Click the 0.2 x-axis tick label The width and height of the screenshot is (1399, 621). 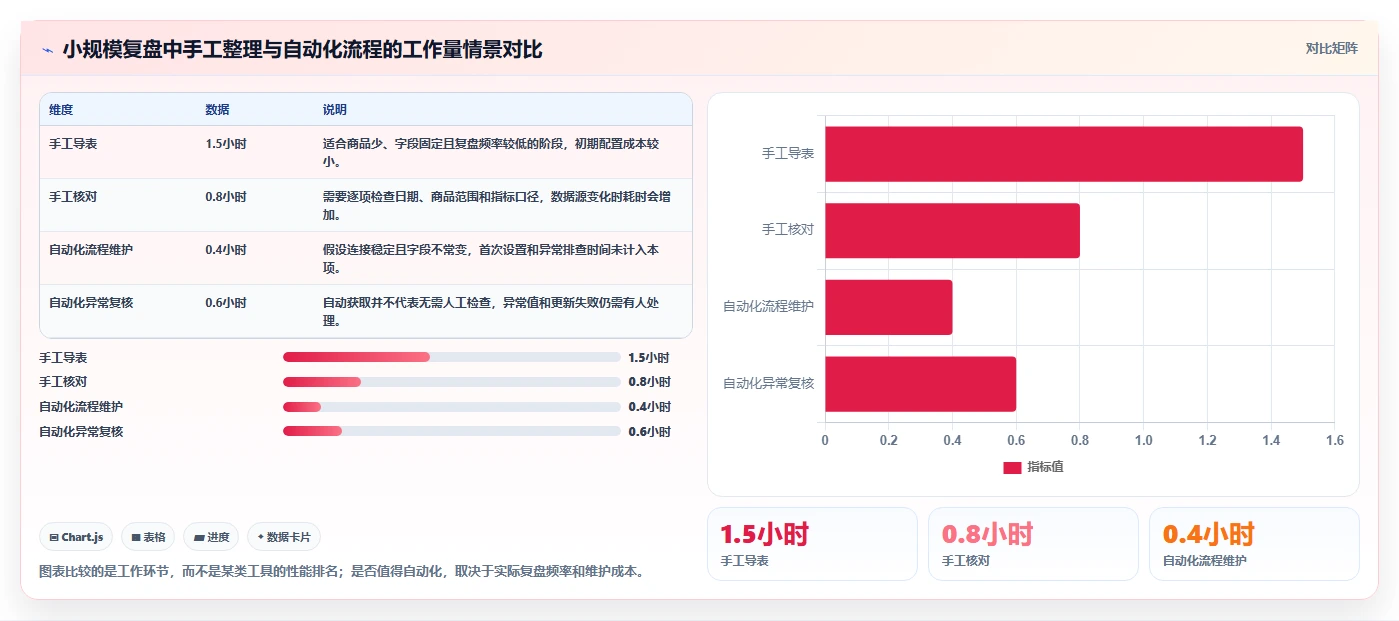tap(888, 440)
